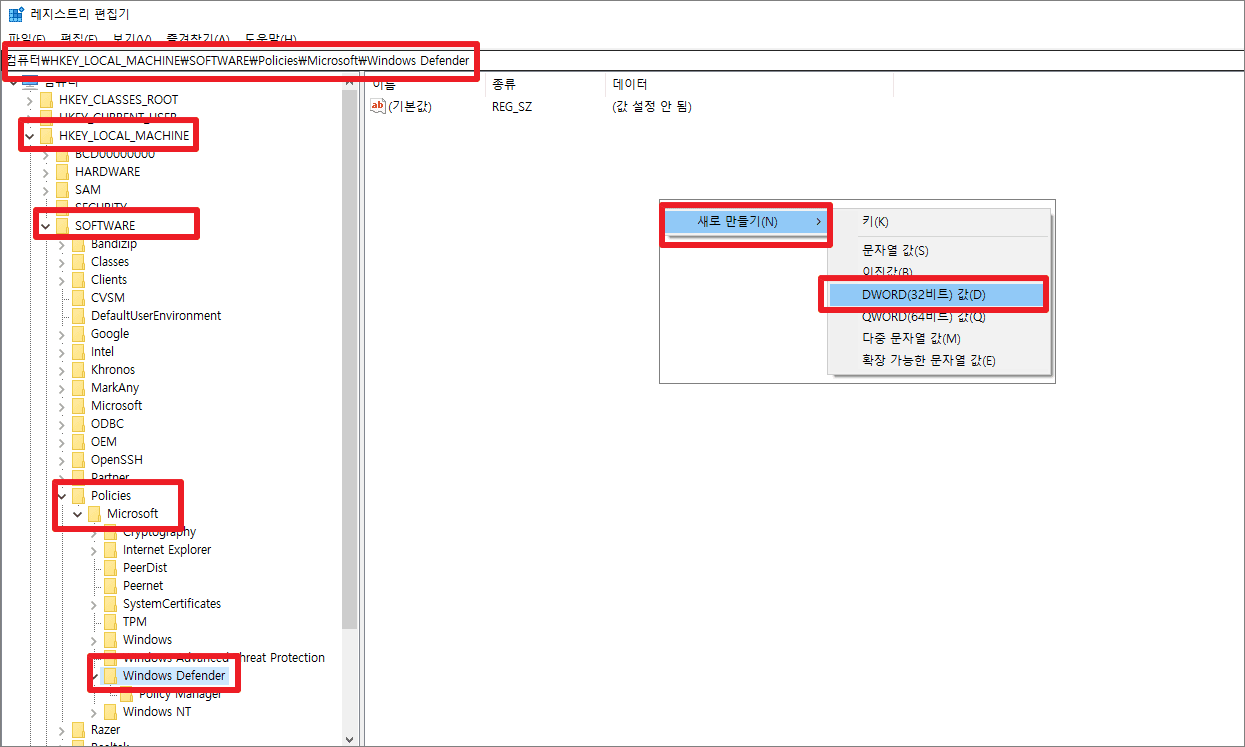Click the tree pane scroll-down arrow

click(350, 738)
